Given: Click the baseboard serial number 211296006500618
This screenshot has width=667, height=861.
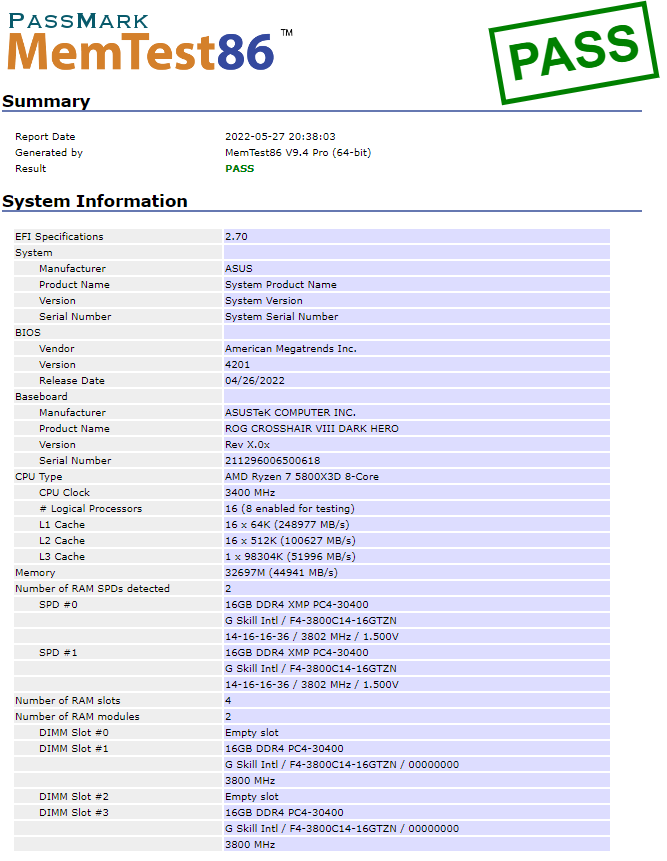Looking at the screenshot, I should tap(272, 461).
